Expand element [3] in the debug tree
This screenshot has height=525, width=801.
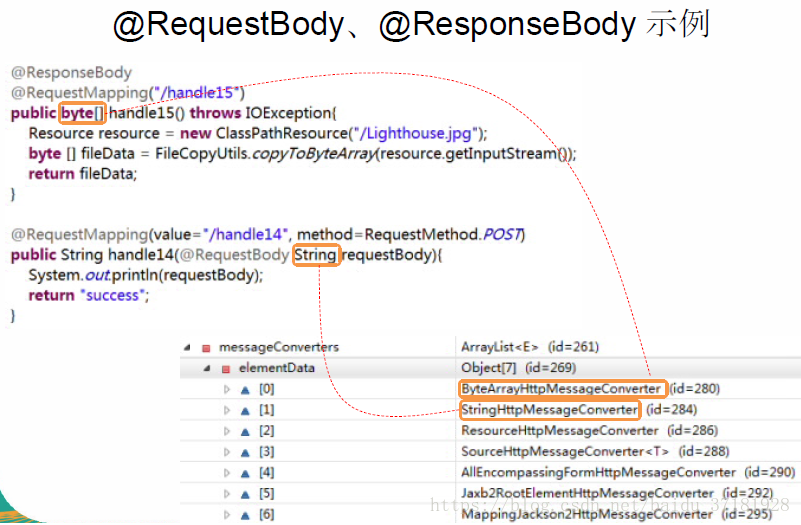(227, 452)
